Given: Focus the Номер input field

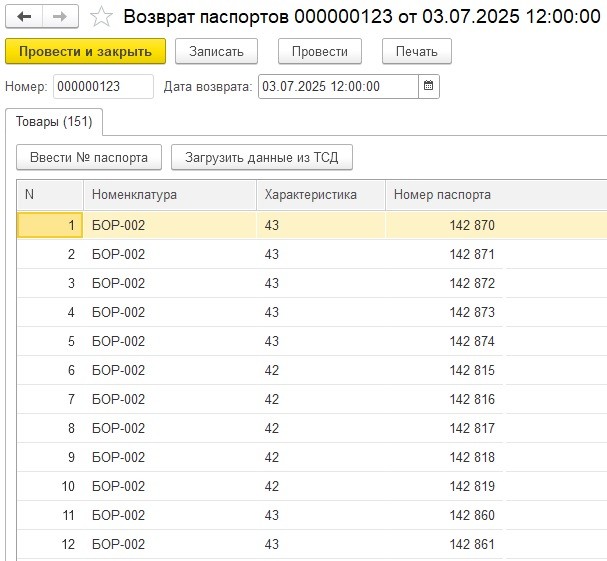Looking at the screenshot, I should coord(103,87).
